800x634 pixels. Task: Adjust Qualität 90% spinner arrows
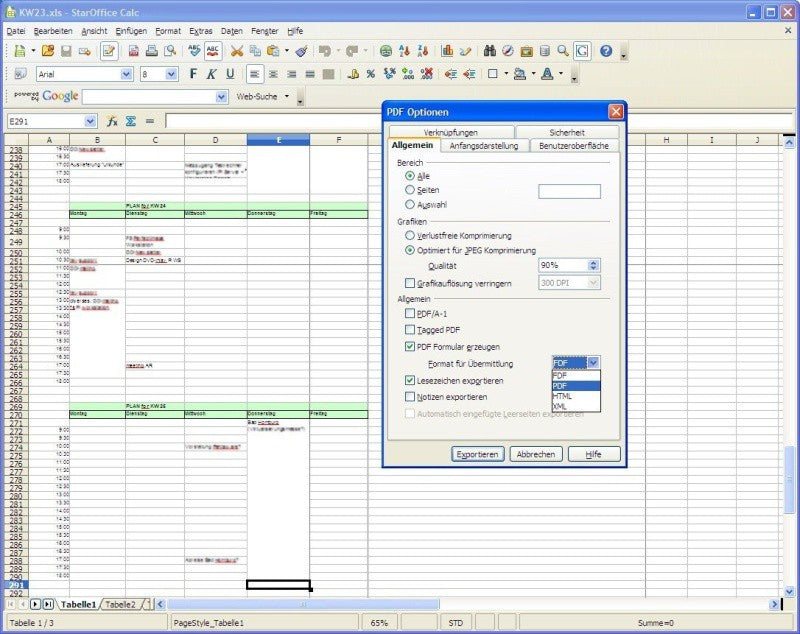593,265
